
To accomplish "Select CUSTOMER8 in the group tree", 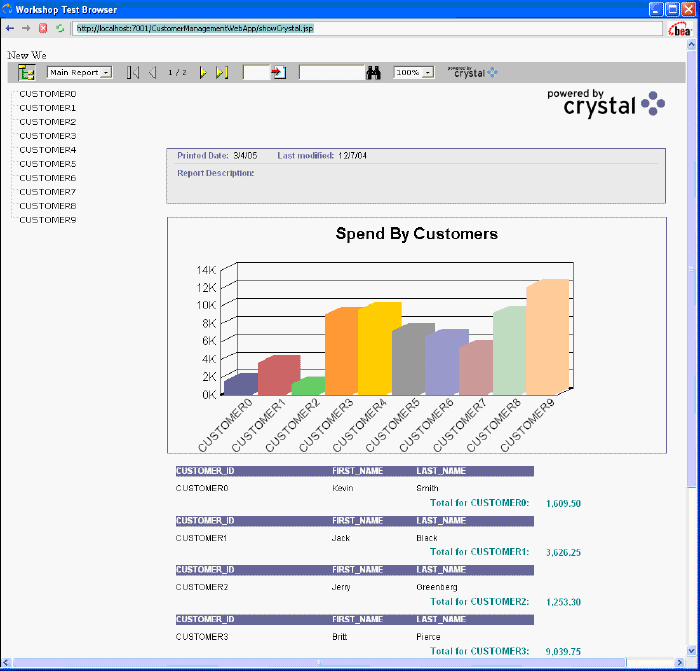I will point(48,206).
